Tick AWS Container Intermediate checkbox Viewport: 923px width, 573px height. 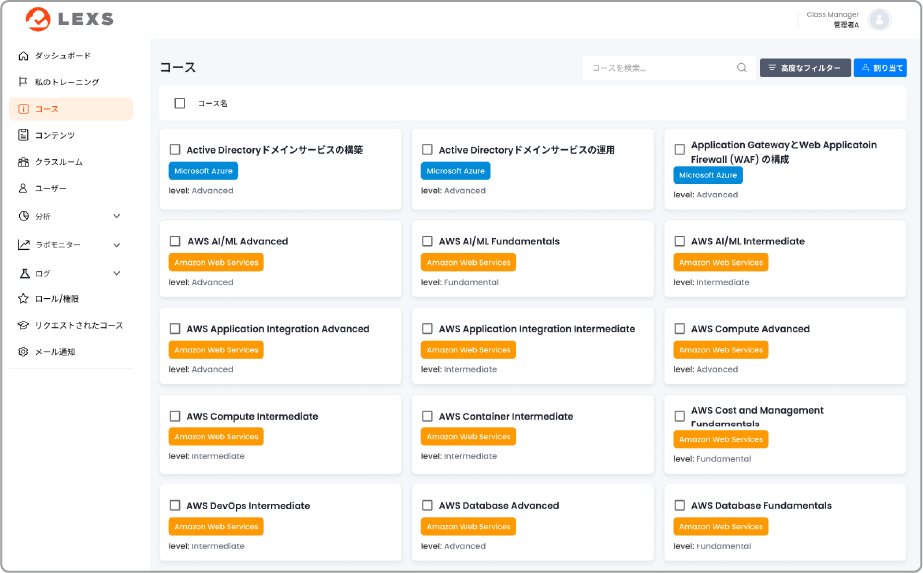click(x=427, y=416)
